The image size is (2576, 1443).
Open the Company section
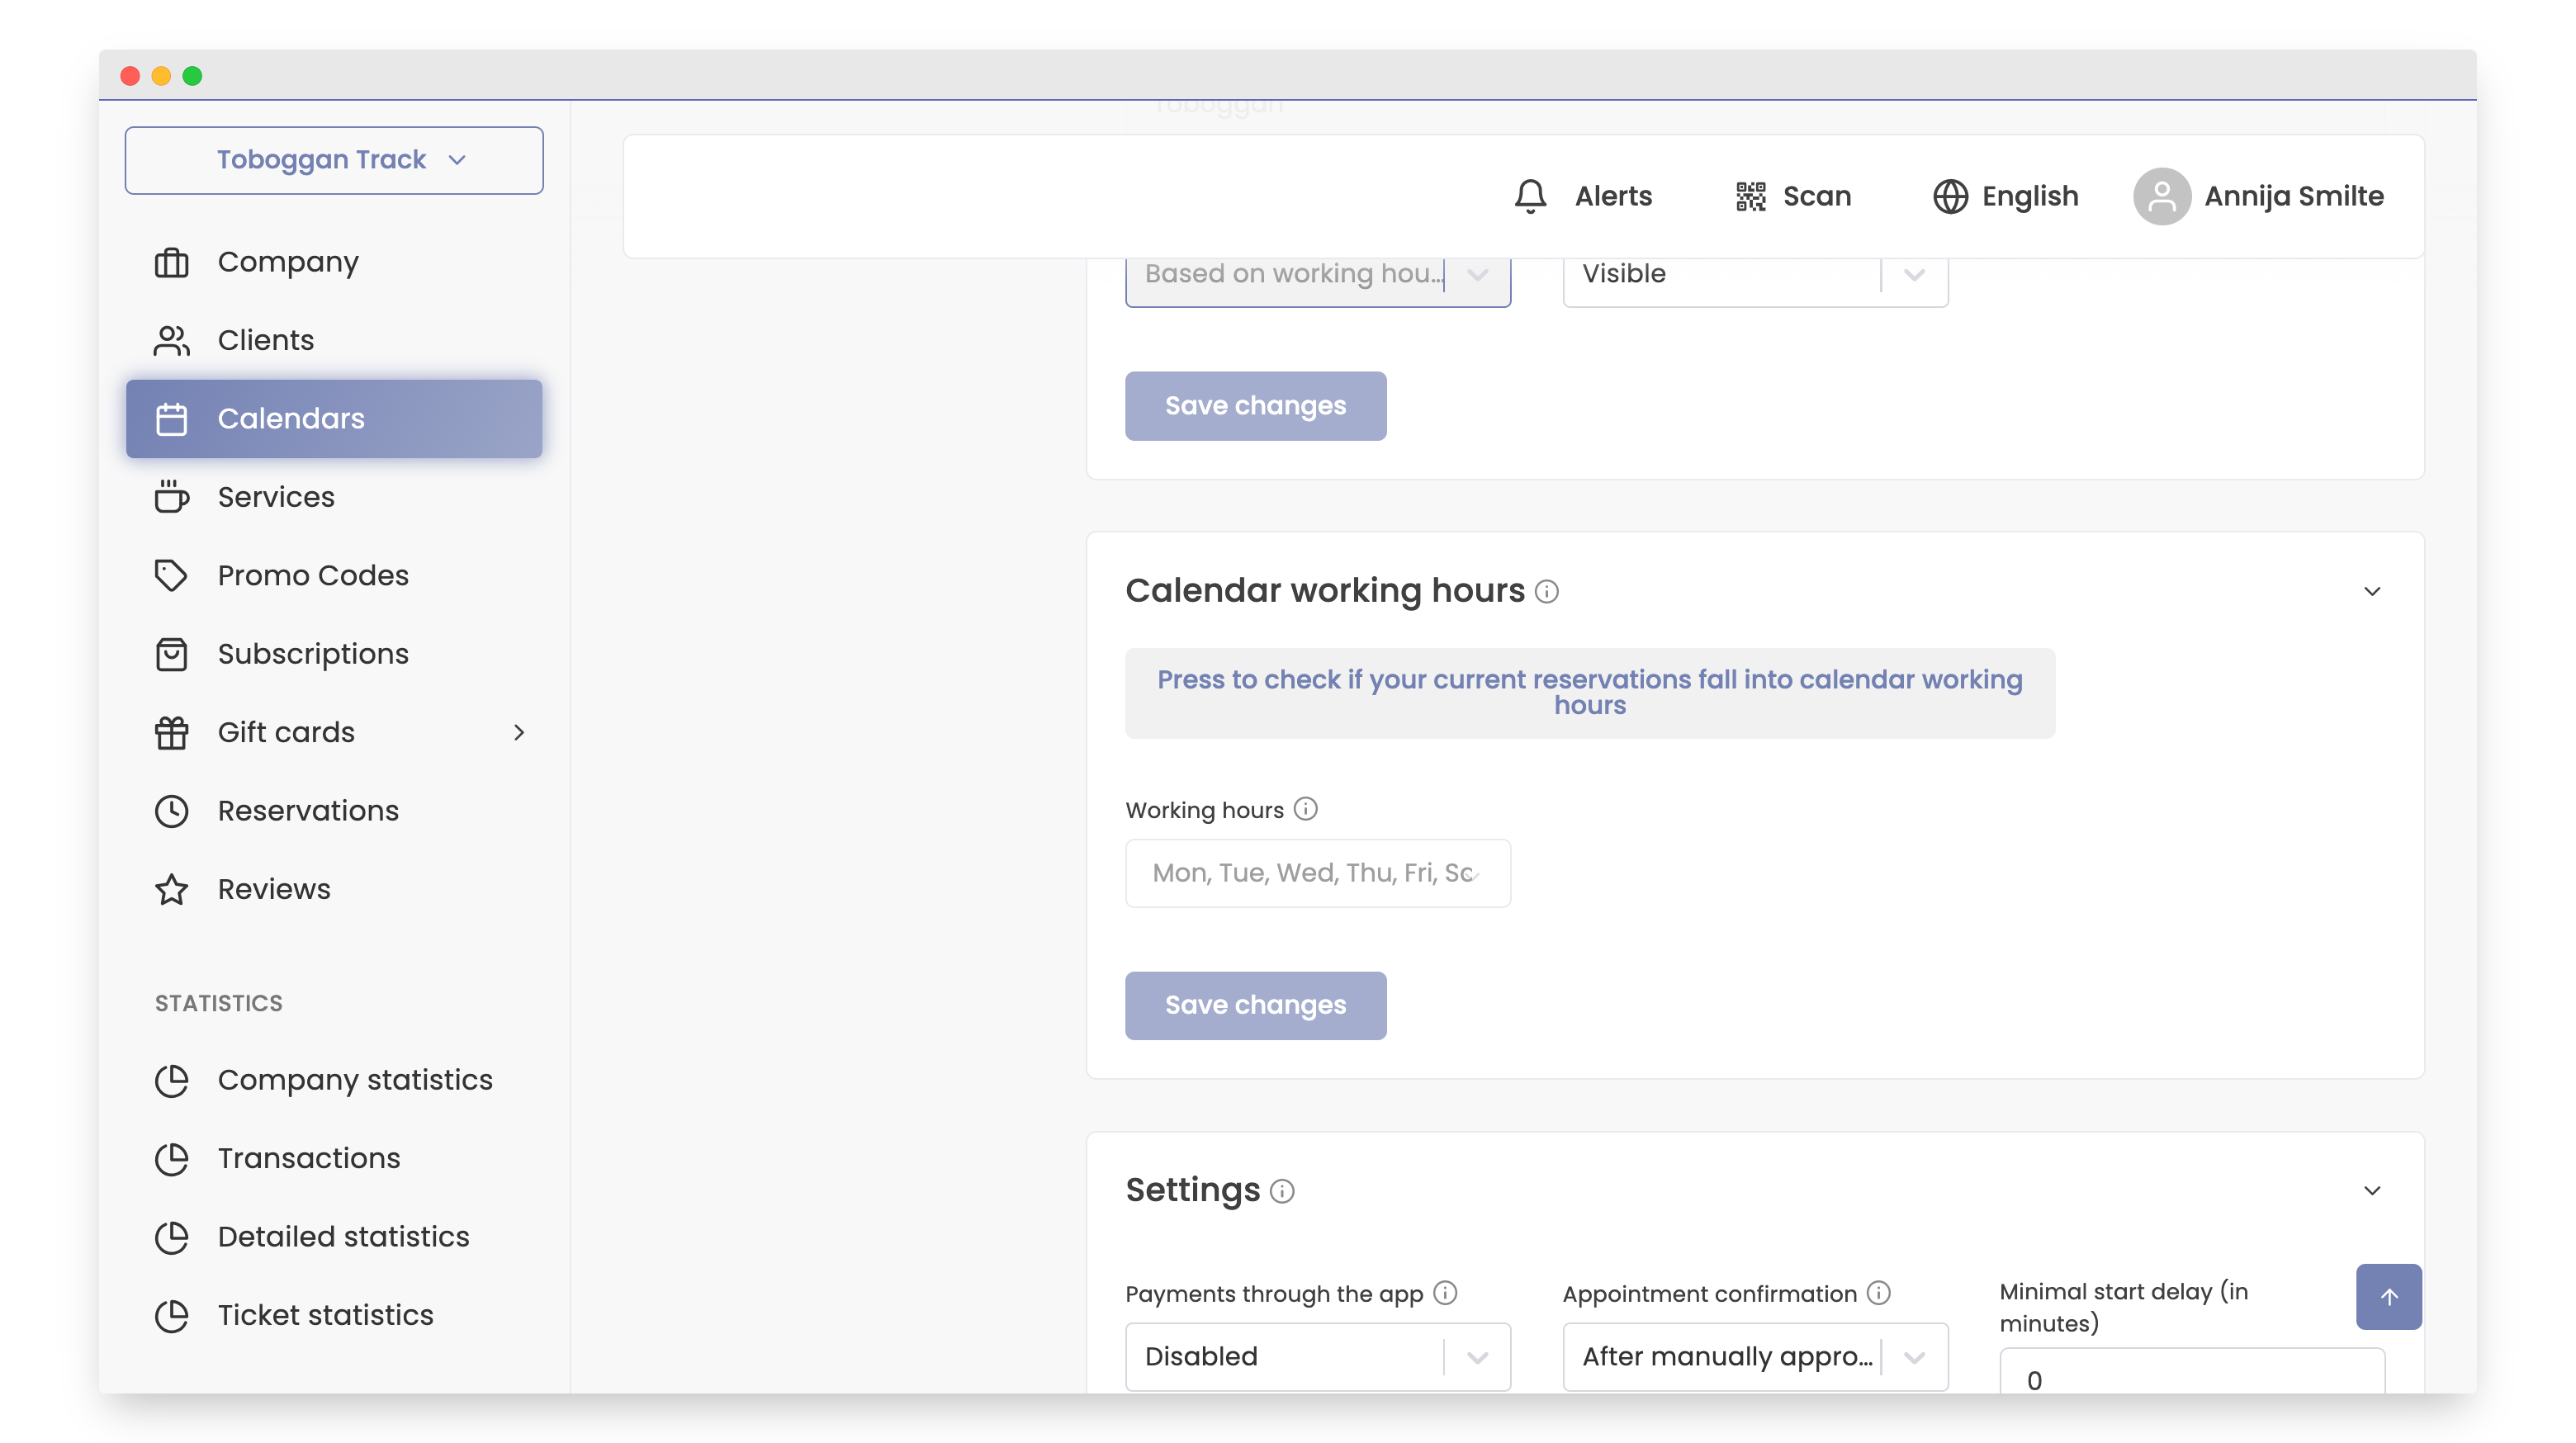click(287, 261)
